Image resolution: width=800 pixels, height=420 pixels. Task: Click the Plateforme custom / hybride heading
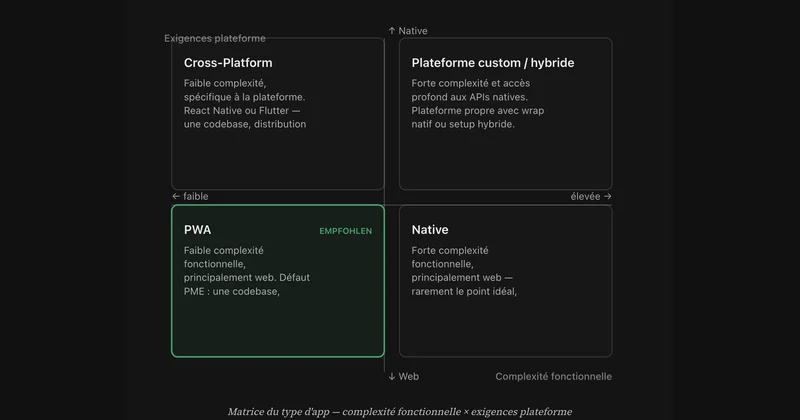tap(493, 63)
